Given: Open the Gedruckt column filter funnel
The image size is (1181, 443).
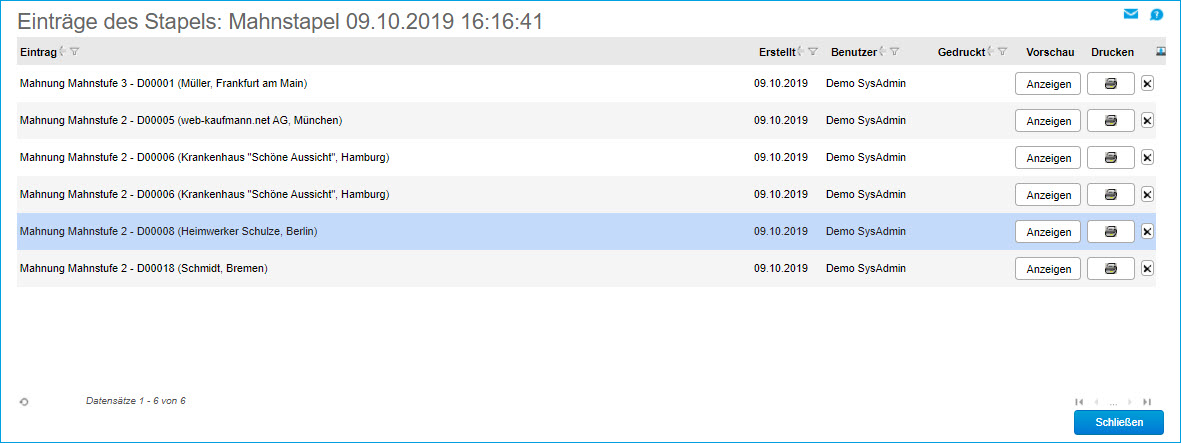Looking at the screenshot, I should tap(1002, 51).
